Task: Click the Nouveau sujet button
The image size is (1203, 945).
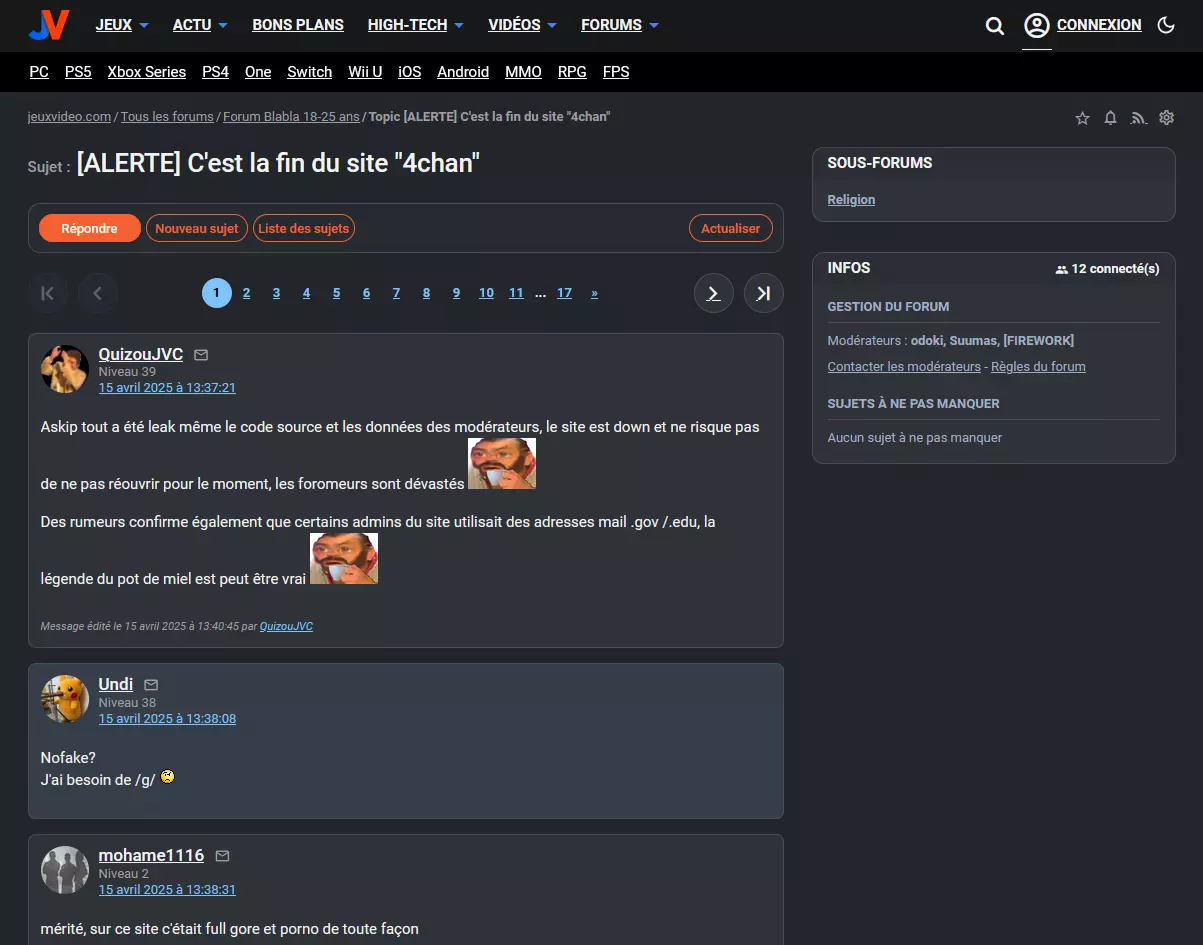Action: (196, 228)
